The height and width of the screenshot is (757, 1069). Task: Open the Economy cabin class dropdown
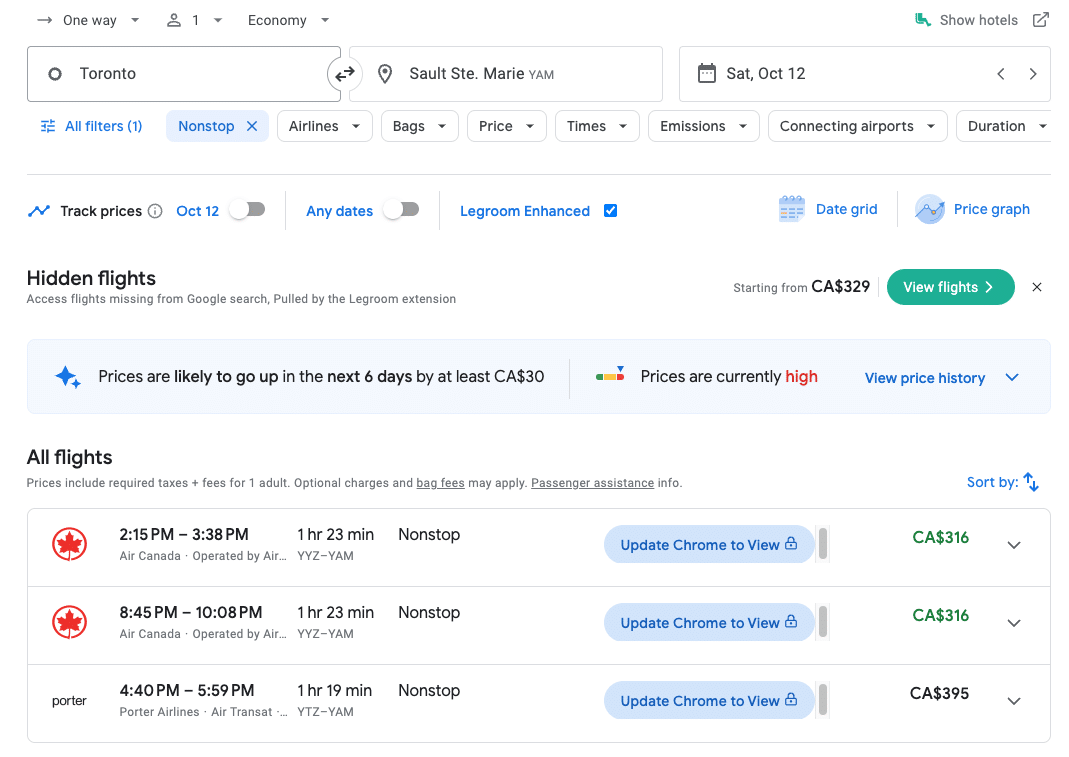coord(288,20)
